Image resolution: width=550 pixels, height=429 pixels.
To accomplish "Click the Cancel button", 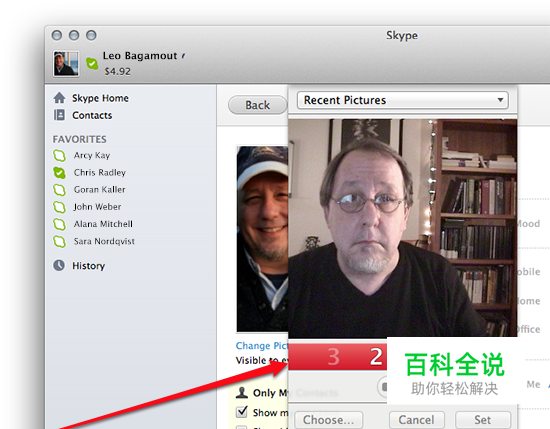I will [x=416, y=420].
